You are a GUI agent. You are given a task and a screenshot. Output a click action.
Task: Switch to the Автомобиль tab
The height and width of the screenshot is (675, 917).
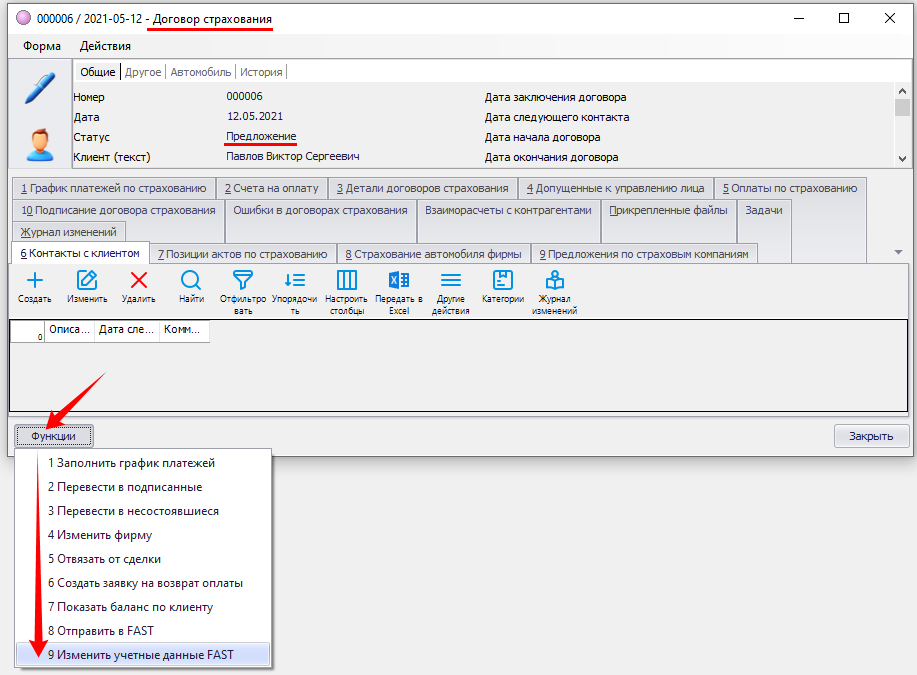tap(200, 72)
